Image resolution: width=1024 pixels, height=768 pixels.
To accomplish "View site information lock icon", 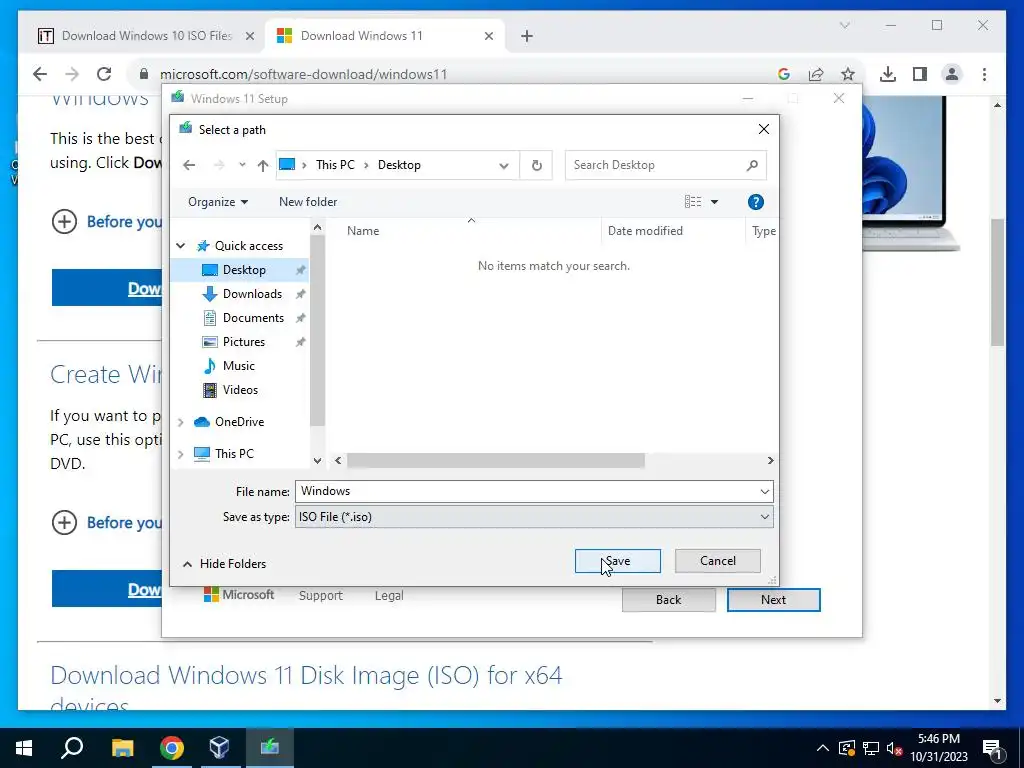I will tap(144, 74).
